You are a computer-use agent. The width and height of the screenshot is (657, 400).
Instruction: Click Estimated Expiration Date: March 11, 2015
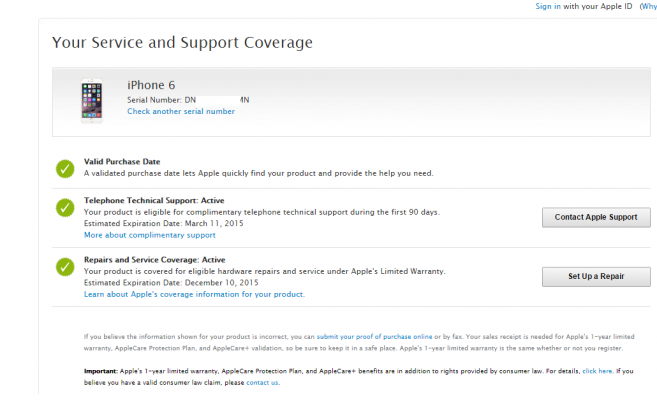click(163, 224)
